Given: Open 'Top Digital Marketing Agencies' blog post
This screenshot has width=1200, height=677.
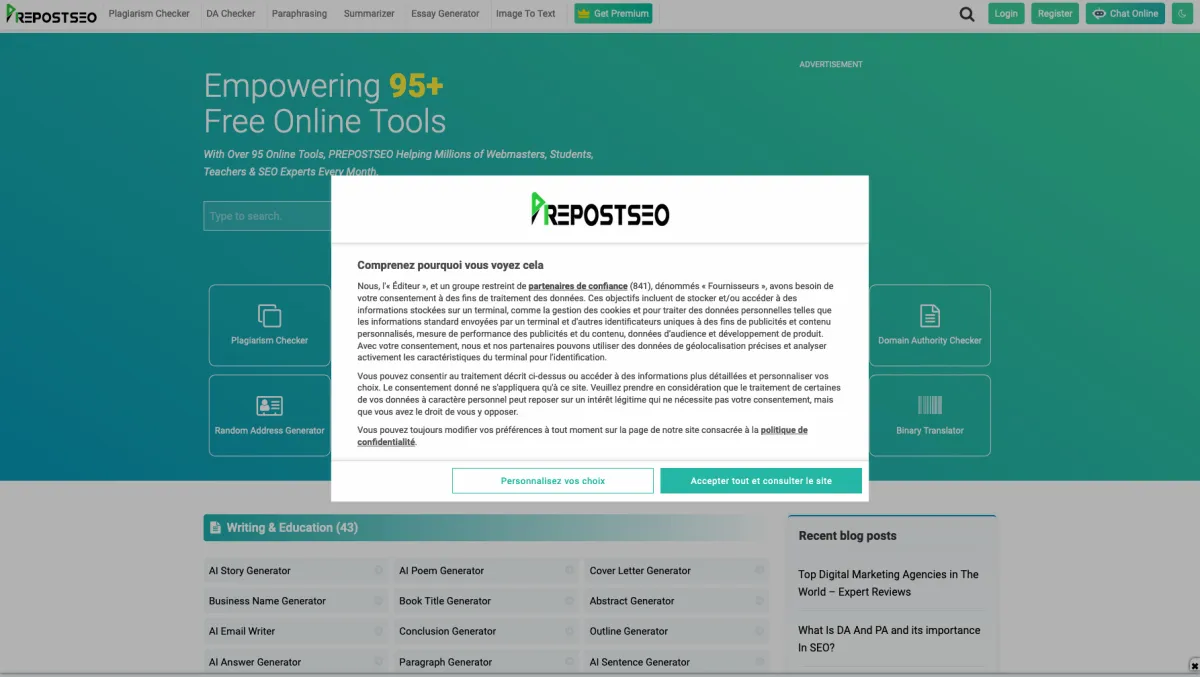Looking at the screenshot, I should click(888, 583).
